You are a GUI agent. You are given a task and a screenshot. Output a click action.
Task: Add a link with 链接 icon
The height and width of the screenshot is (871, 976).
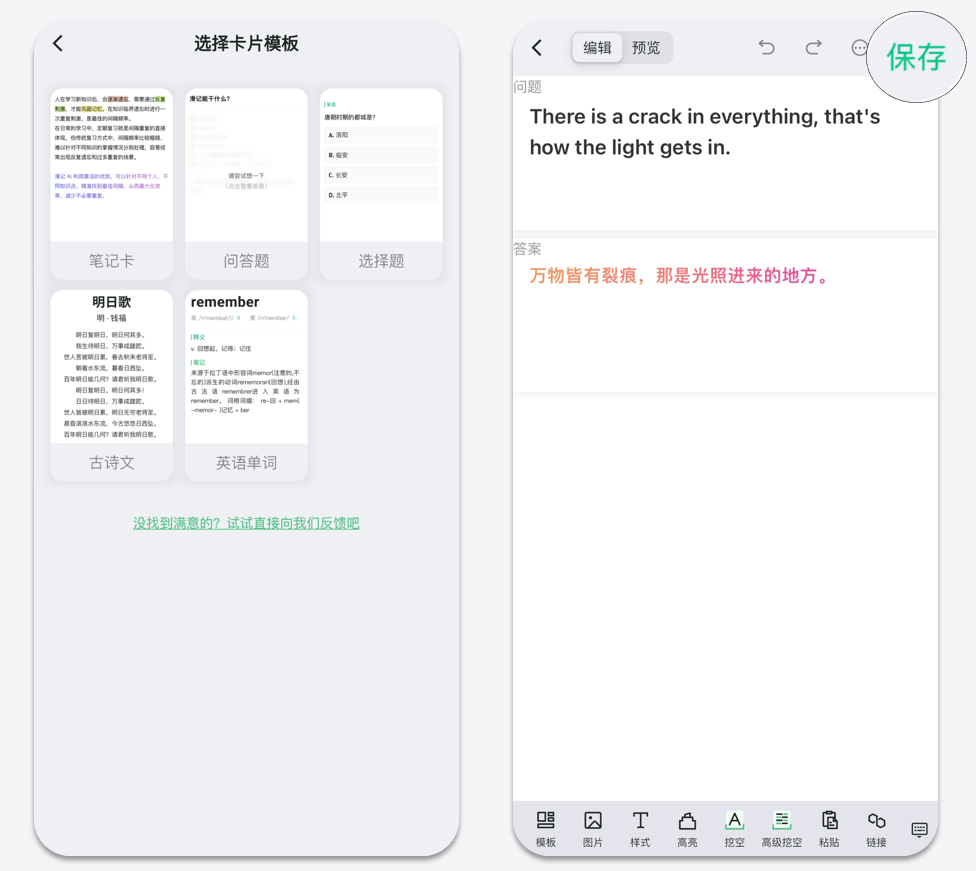tap(876, 828)
